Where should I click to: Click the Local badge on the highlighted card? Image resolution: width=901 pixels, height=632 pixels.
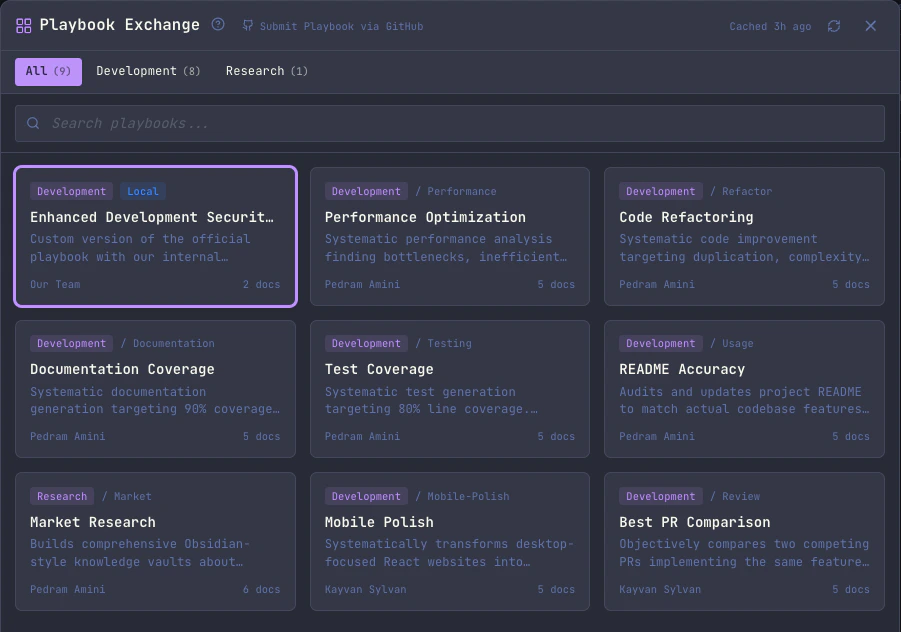point(142,191)
